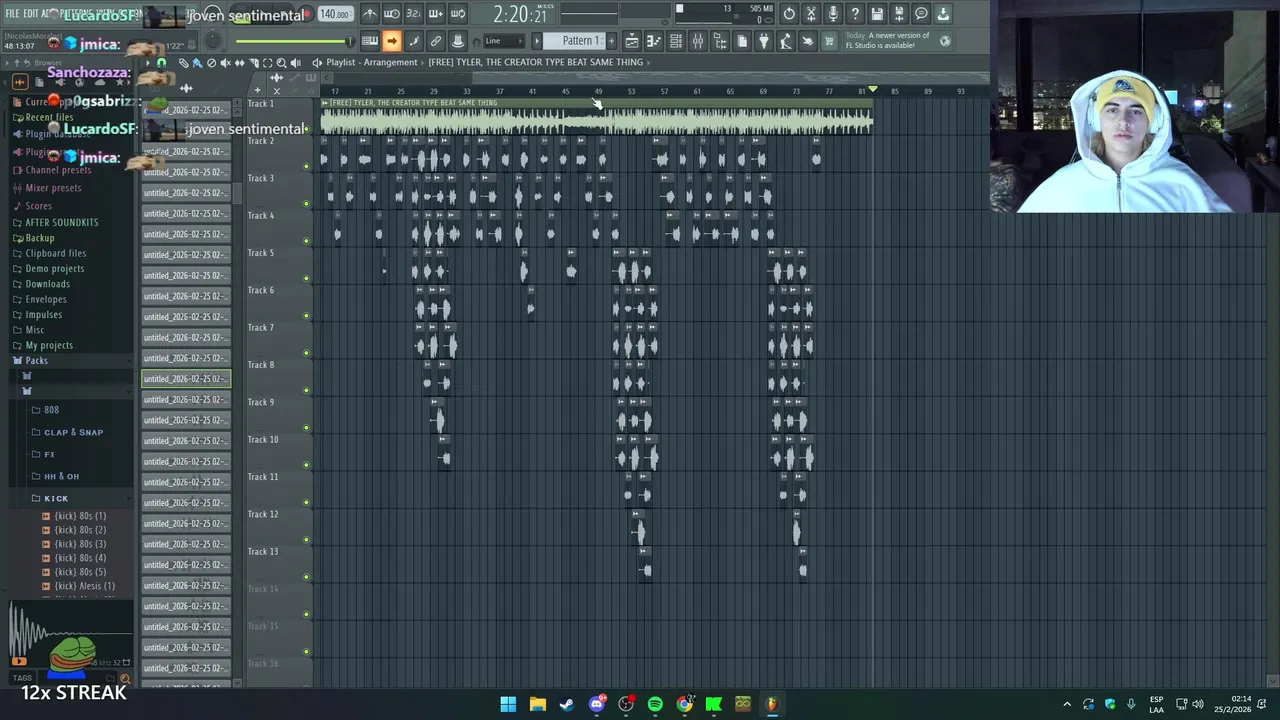The image size is (1280, 720).
Task: Open the help question mark icon
Action: (x=855, y=14)
